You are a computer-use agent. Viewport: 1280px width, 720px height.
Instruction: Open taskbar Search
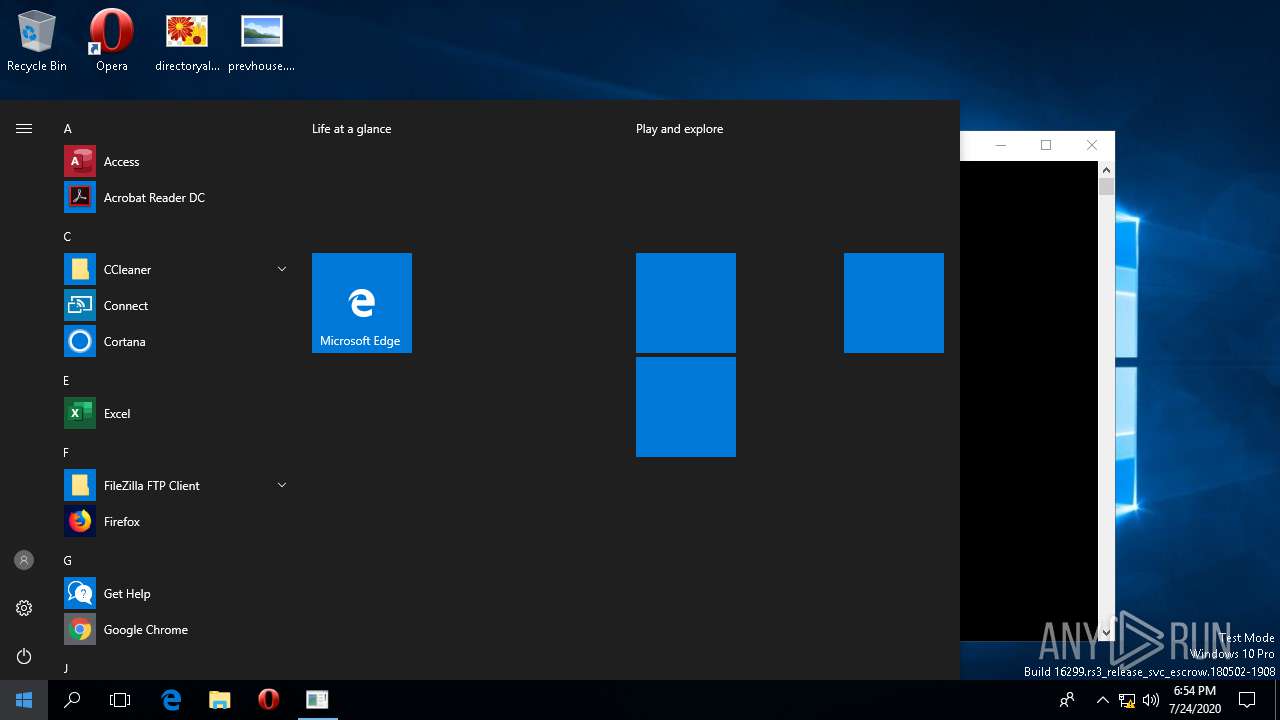72,700
